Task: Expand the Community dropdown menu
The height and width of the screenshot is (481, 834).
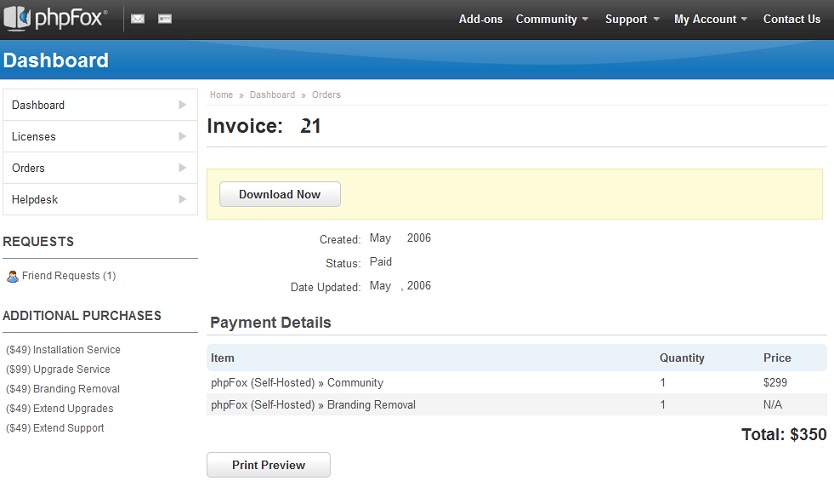Action: 552,19
